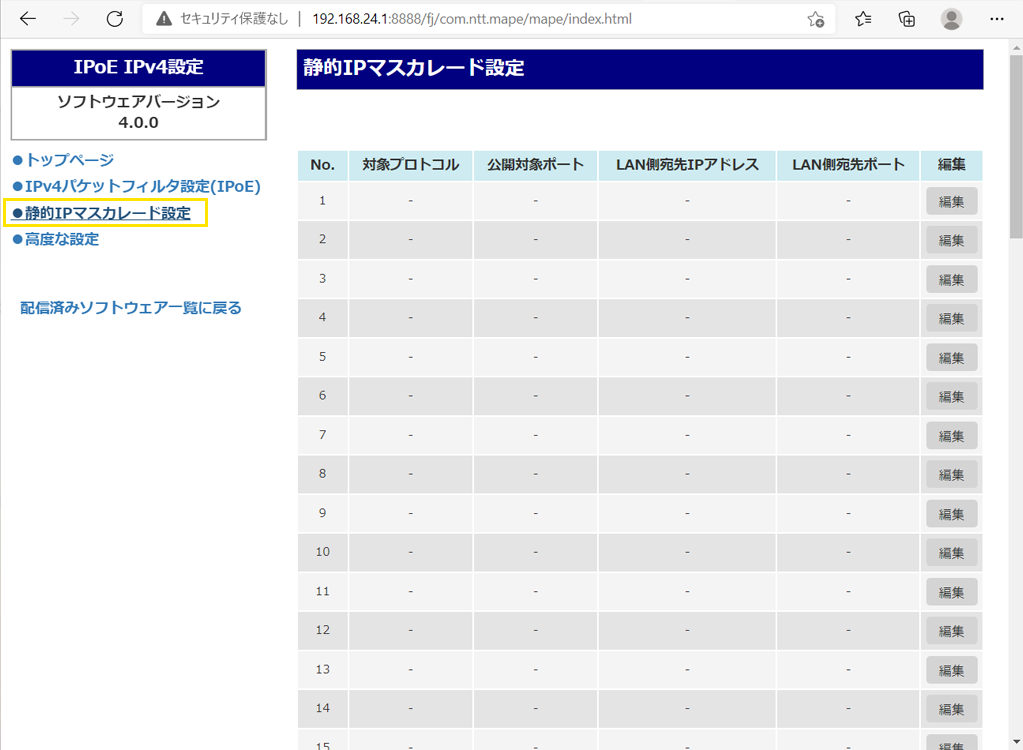Image resolution: width=1023 pixels, height=750 pixels.
Task: Open 高度な設定 sidebar link
Action: coord(62,239)
